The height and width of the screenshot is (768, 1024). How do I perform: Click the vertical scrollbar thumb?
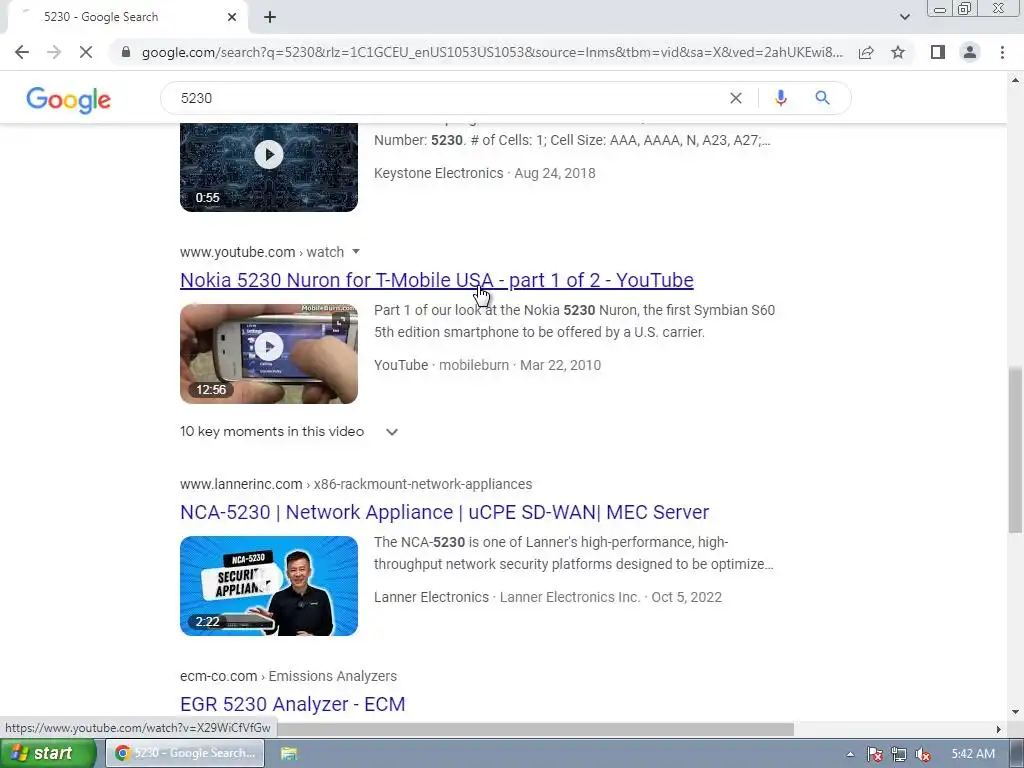[x=1015, y=450]
